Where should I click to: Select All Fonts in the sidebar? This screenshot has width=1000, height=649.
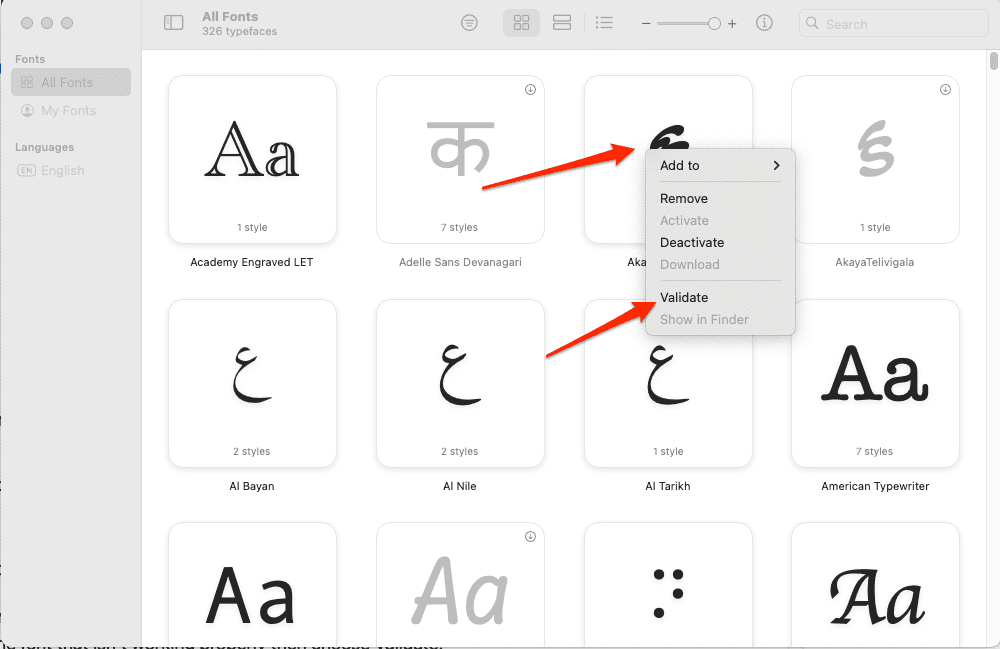click(67, 83)
